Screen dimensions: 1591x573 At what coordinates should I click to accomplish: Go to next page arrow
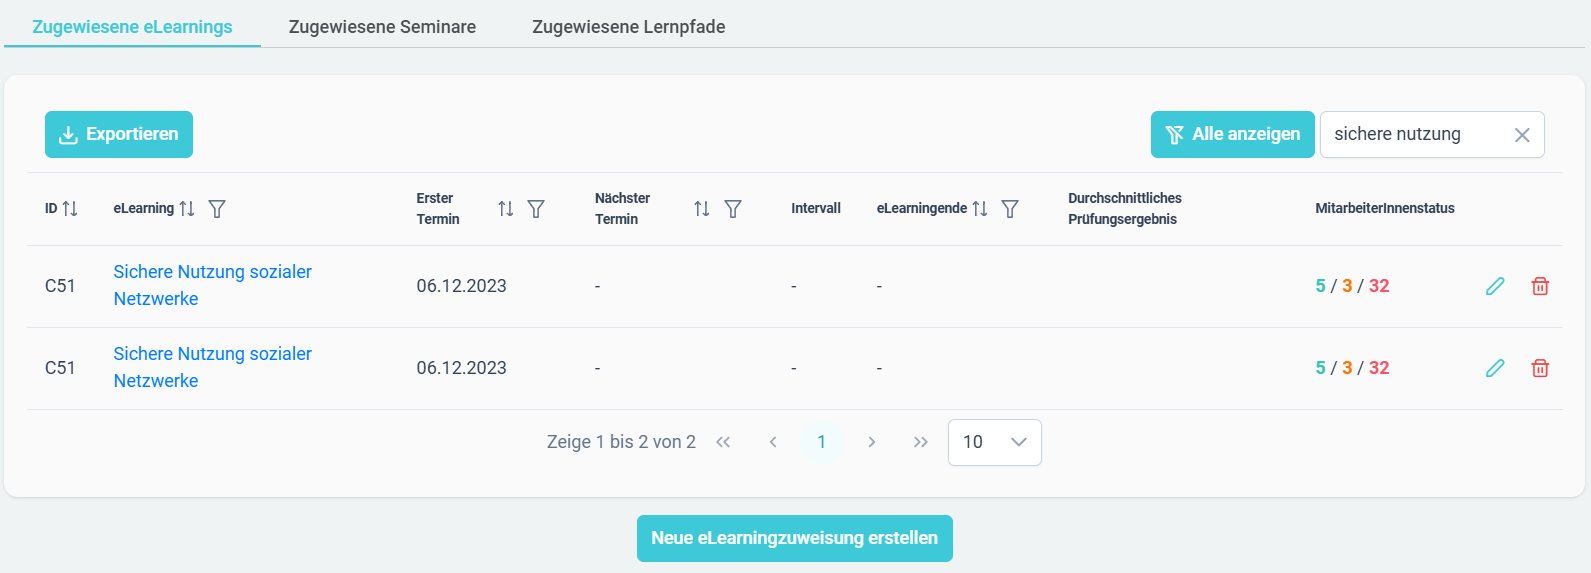coord(872,442)
